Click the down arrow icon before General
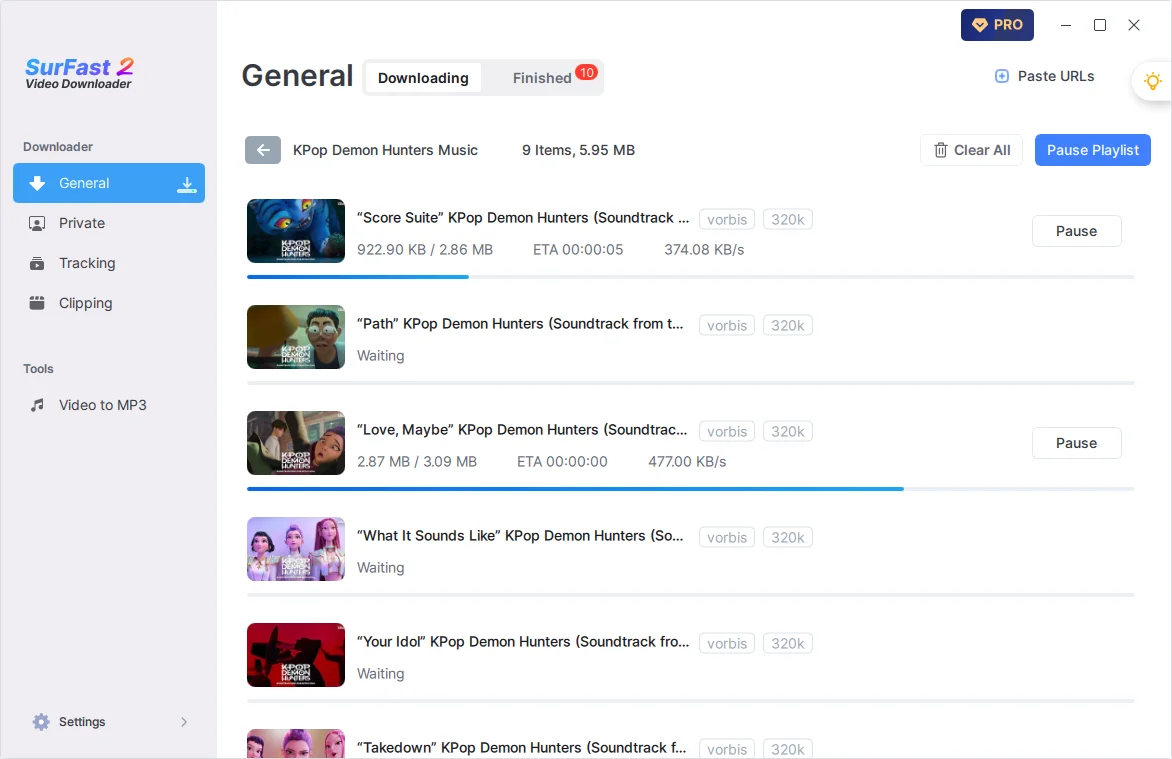Screen dimensions: 1172x759 37,183
